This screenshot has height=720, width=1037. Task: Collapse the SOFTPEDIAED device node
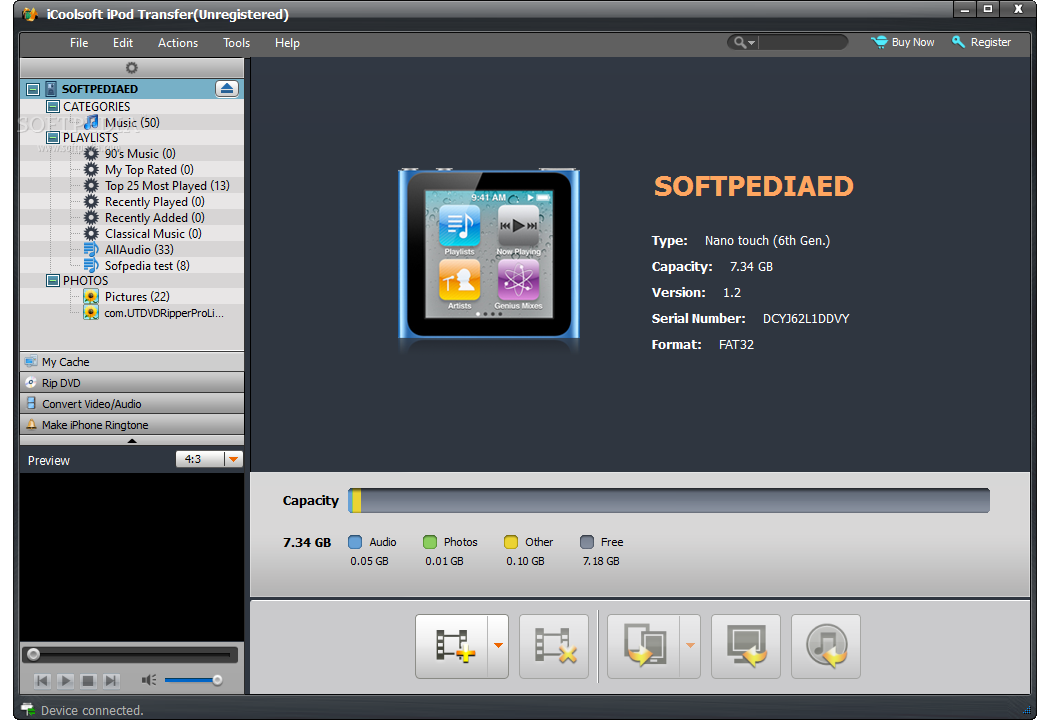32,89
